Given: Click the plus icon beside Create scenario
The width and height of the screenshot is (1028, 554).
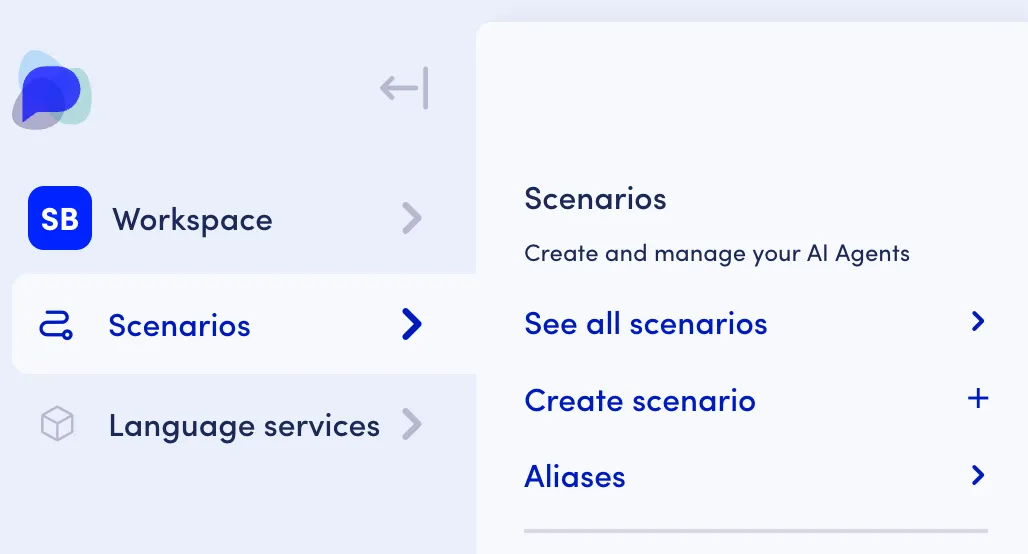Looking at the screenshot, I should click(978, 398).
